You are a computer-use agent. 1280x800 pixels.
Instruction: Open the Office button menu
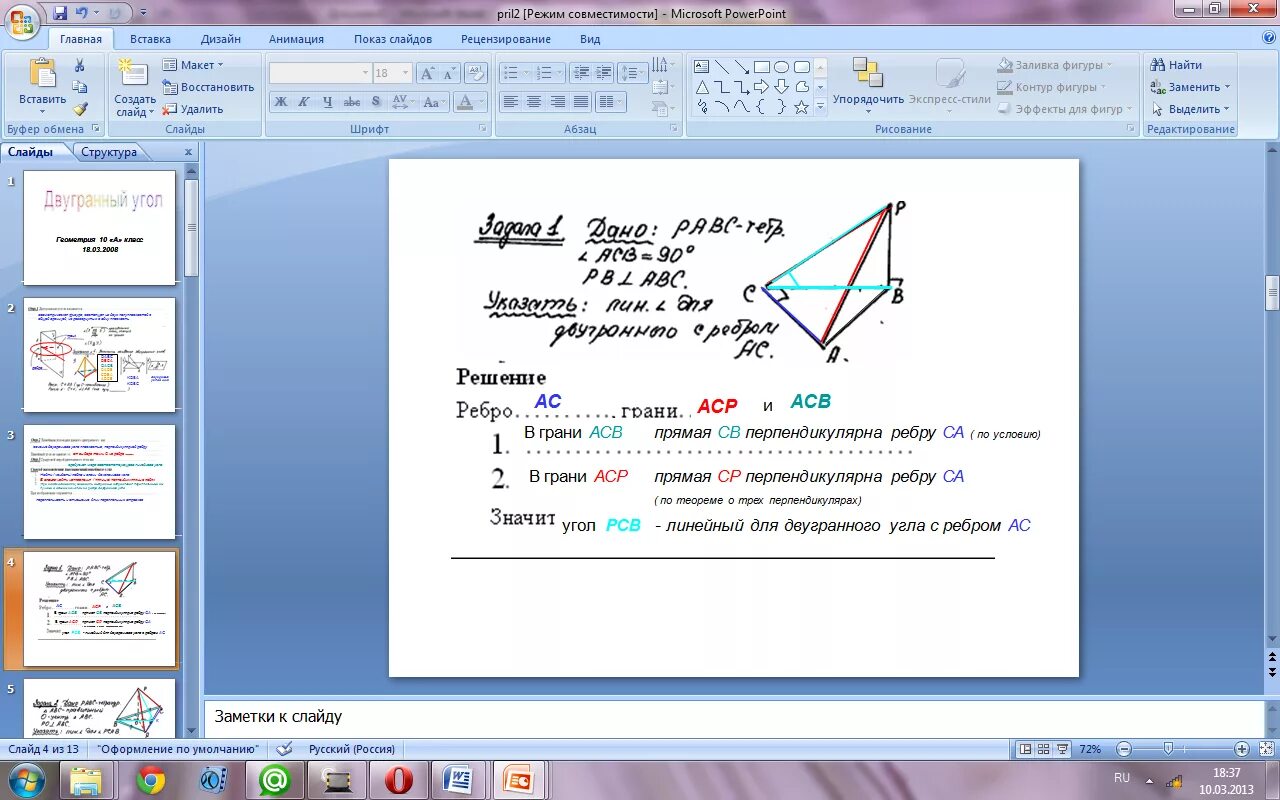pos(22,20)
